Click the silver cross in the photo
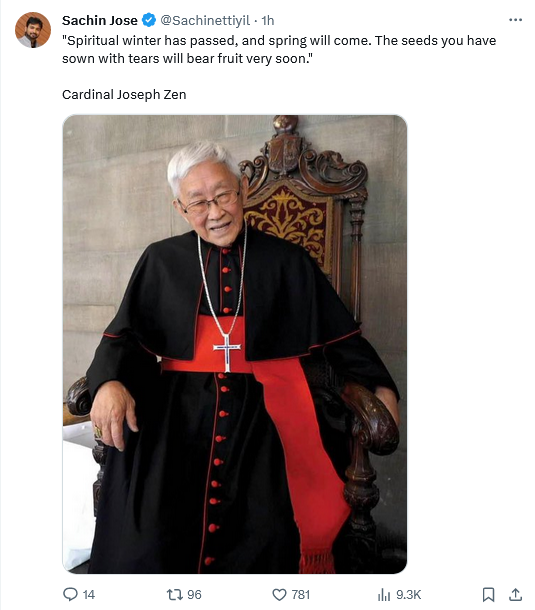The image size is (535, 610). [227, 352]
